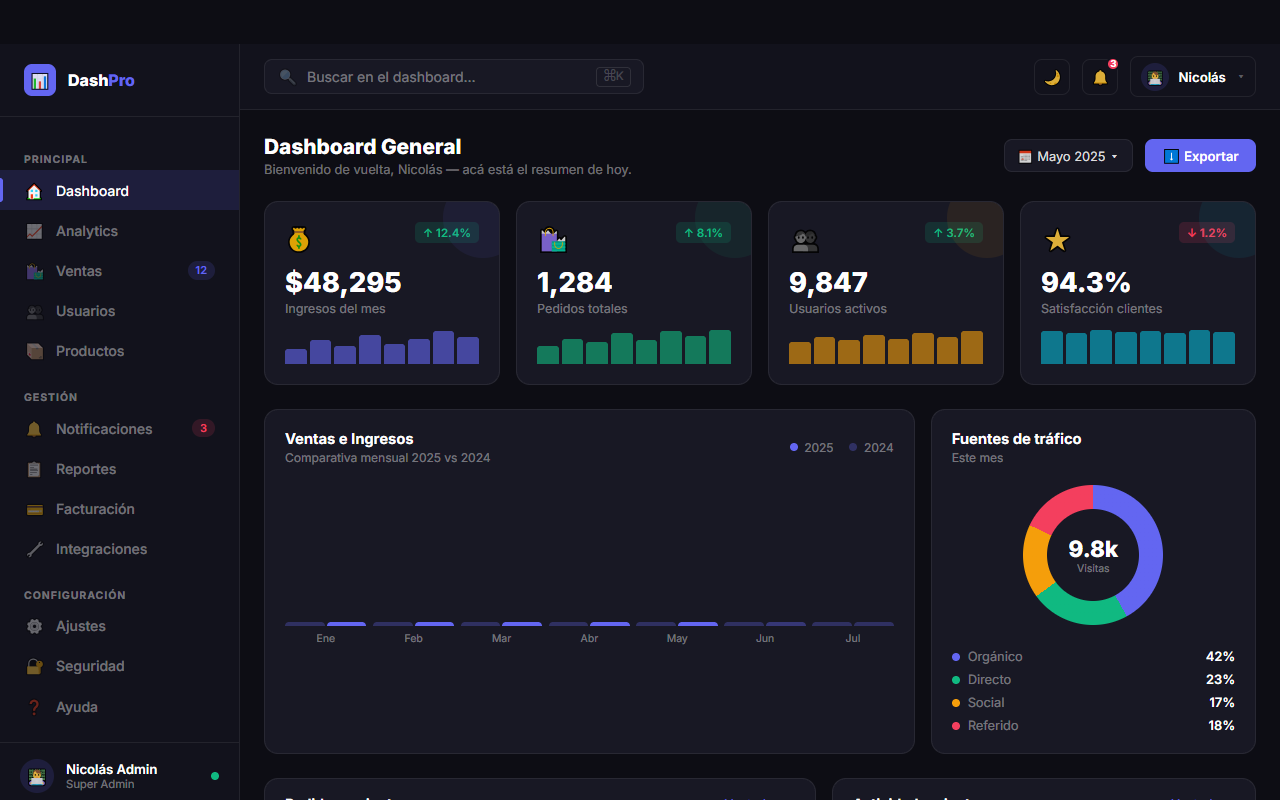The width and height of the screenshot is (1280, 800).
Task: Open Facturación in sidebar
Action: tap(119, 509)
